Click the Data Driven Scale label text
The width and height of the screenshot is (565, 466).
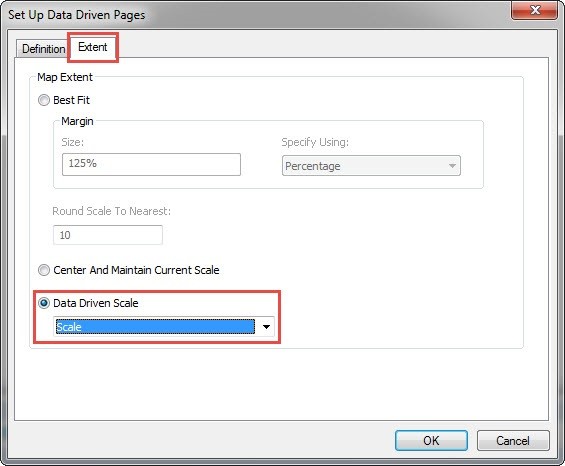click(95, 303)
